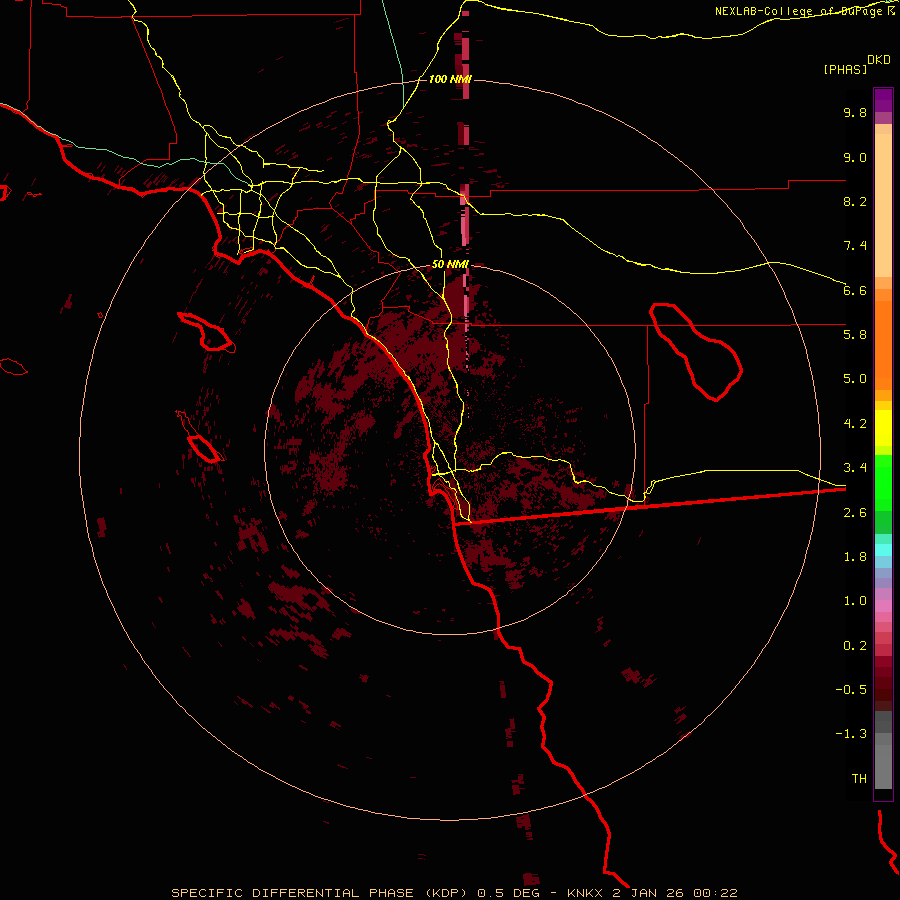
Task: Pick the gray segment of the color bar
Action: click(883, 749)
